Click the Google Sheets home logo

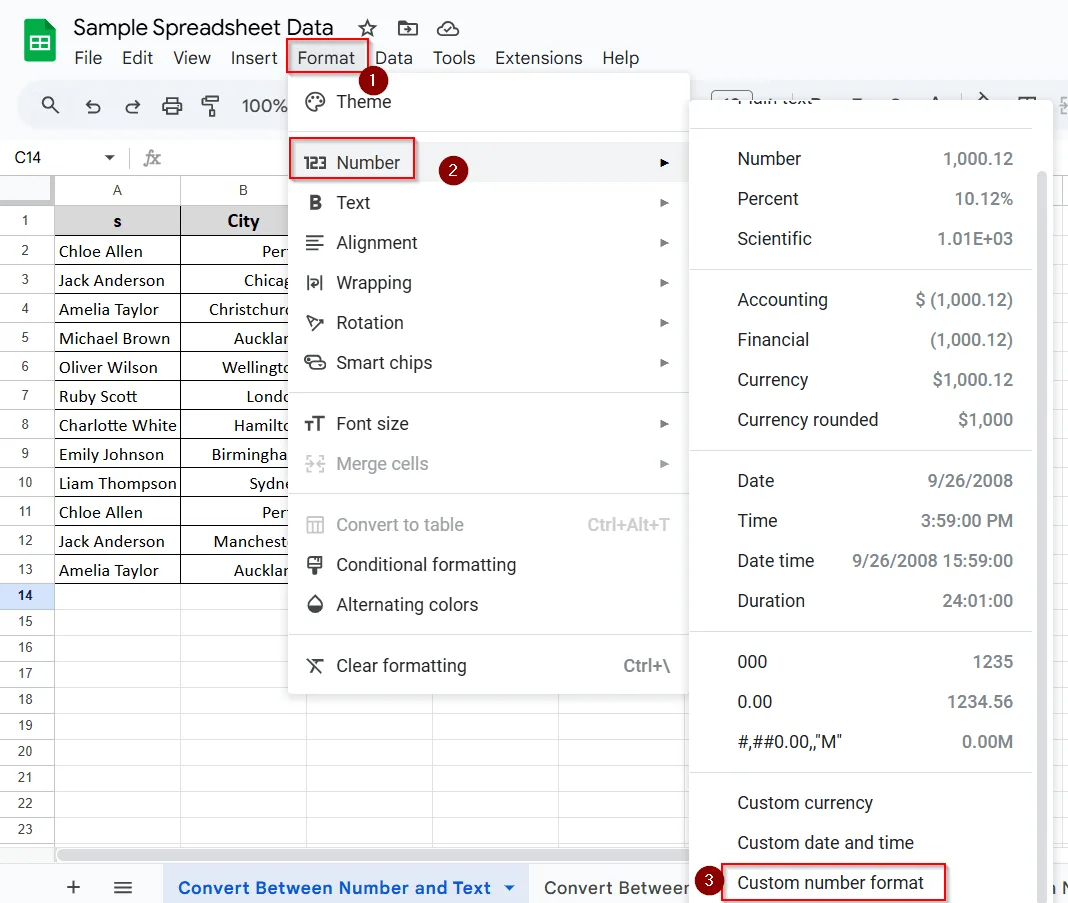tap(40, 41)
